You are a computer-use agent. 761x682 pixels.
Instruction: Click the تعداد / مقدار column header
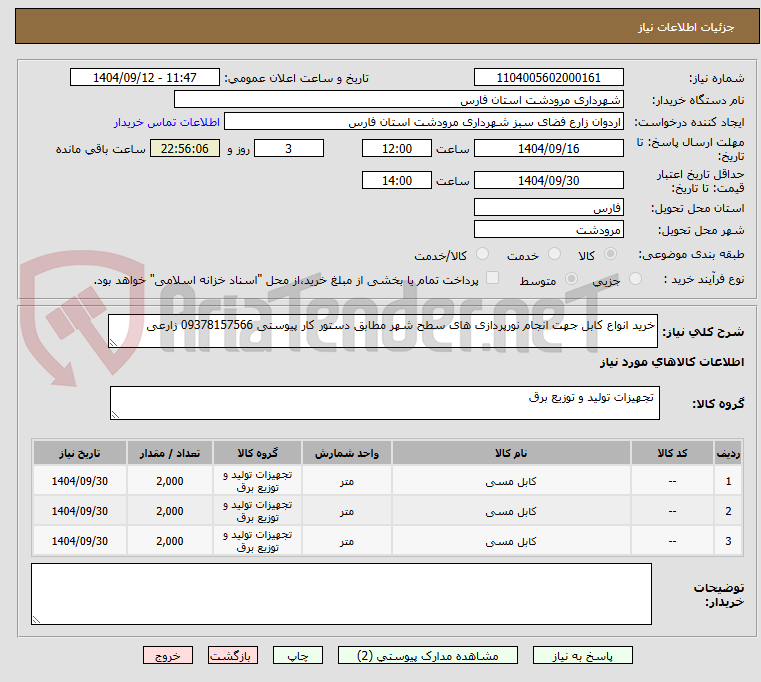[x=170, y=453]
